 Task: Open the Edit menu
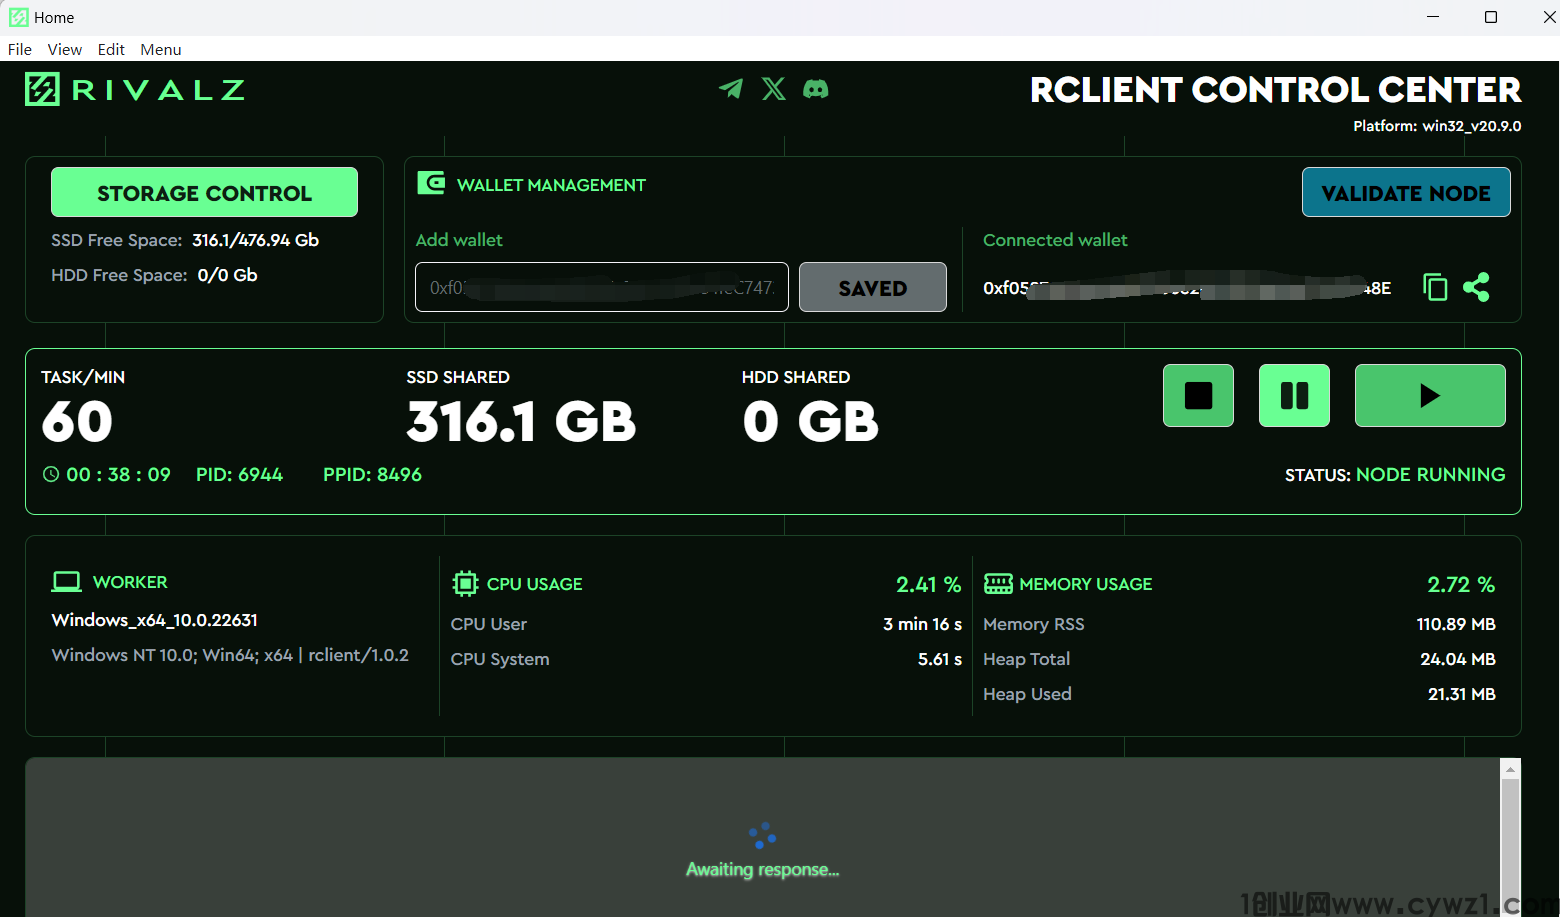[111, 49]
